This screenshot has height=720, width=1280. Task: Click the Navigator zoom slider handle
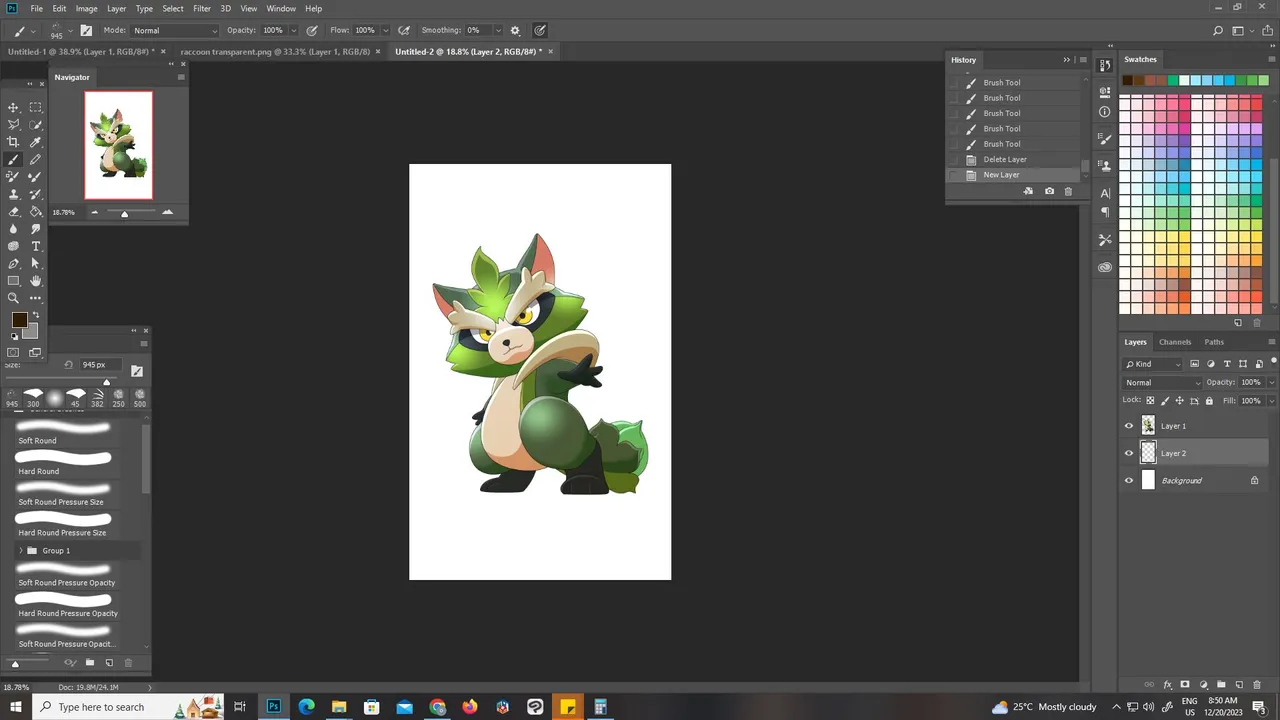coord(125,214)
